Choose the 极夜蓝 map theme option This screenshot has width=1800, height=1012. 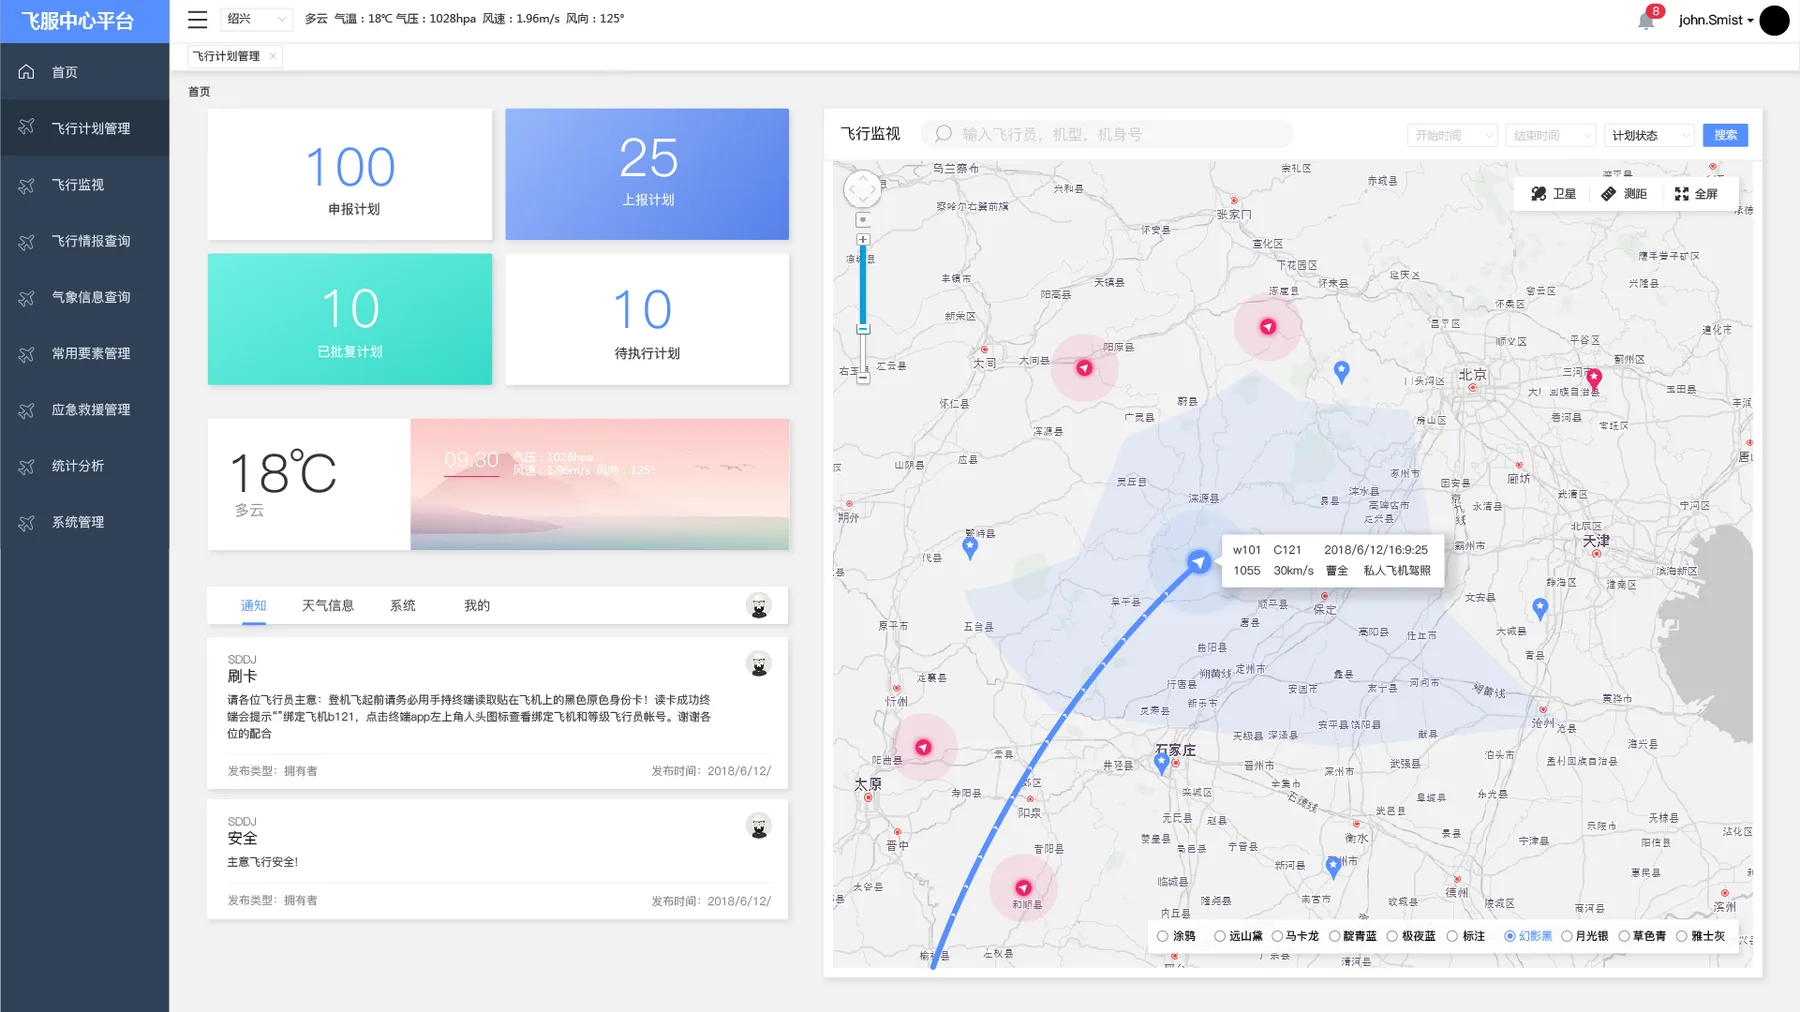(x=1411, y=936)
